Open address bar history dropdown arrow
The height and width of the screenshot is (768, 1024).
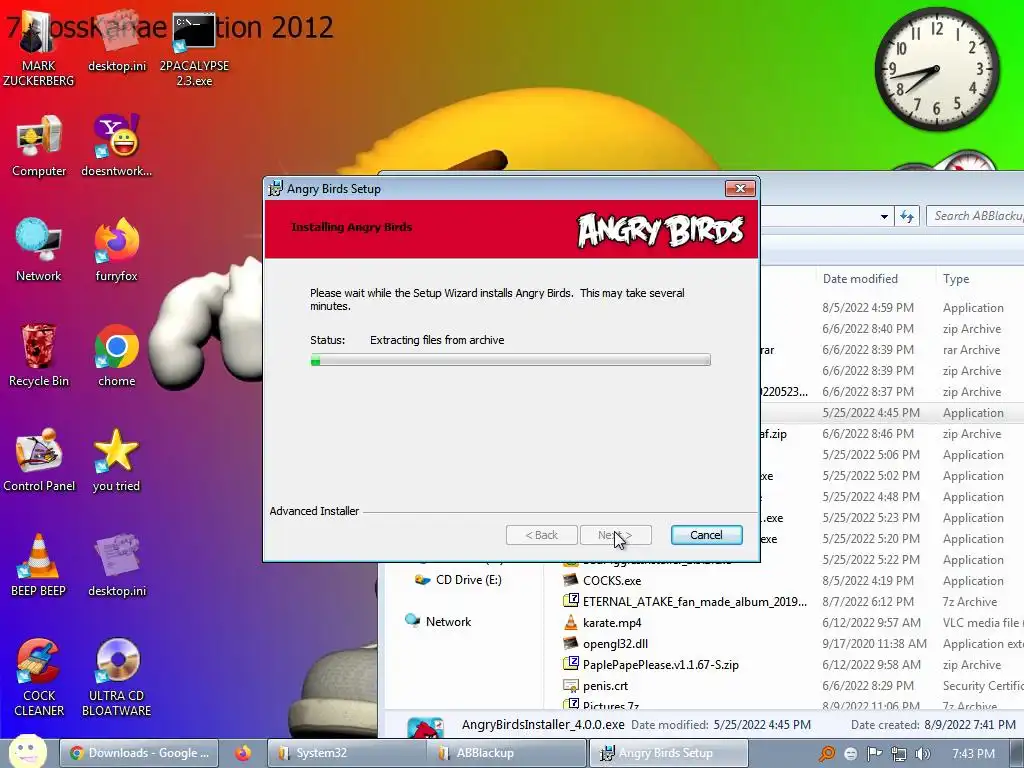click(884, 216)
